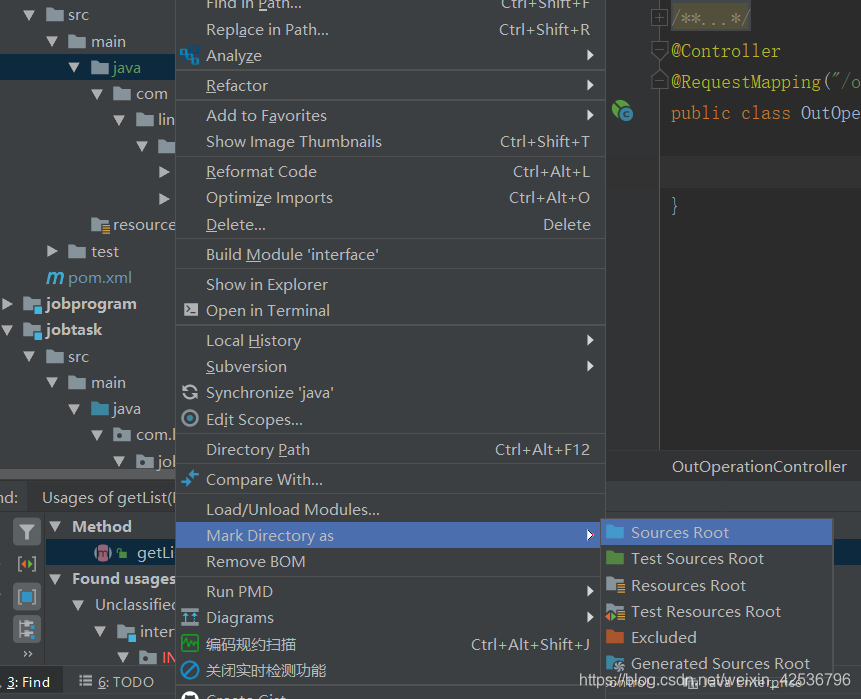Click the Compare With arrows icon
The image size is (861, 699).
190,478
